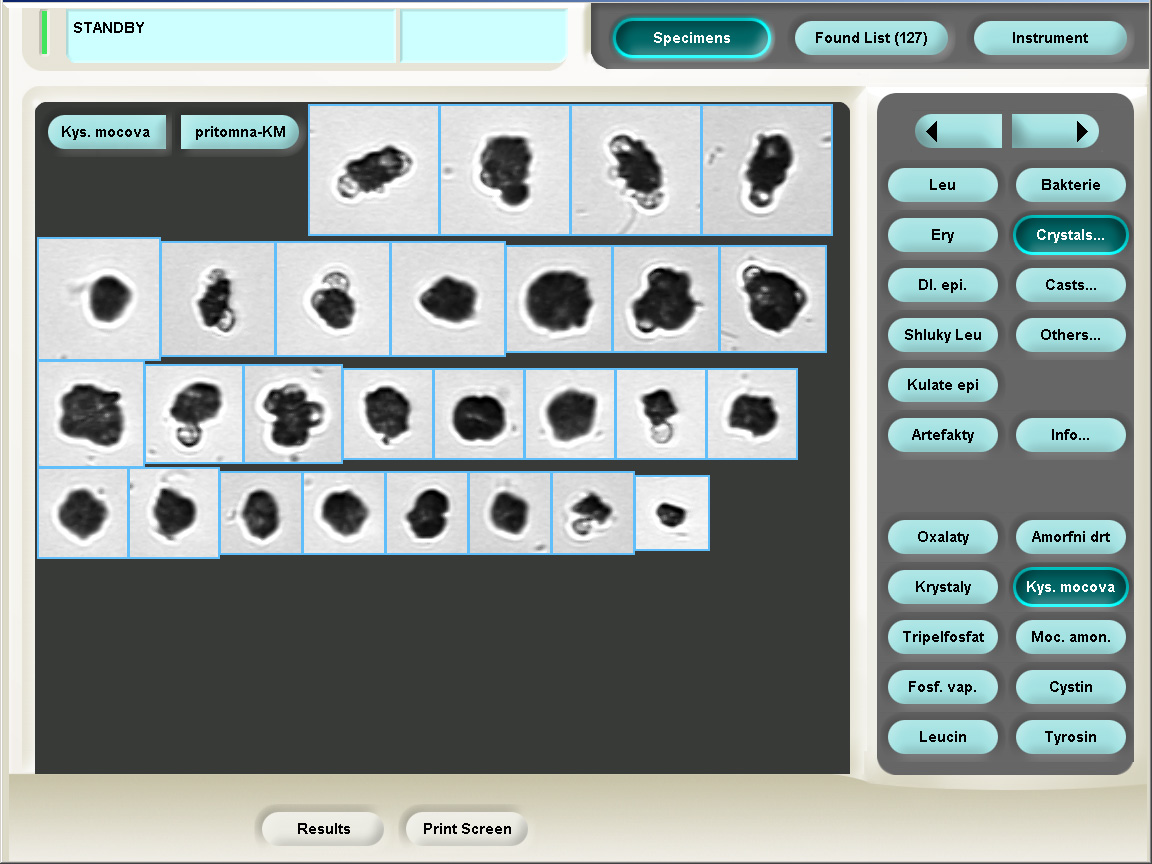The height and width of the screenshot is (864, 1152).
Task: Select the first particle image in second row
Action: point(99,299)
